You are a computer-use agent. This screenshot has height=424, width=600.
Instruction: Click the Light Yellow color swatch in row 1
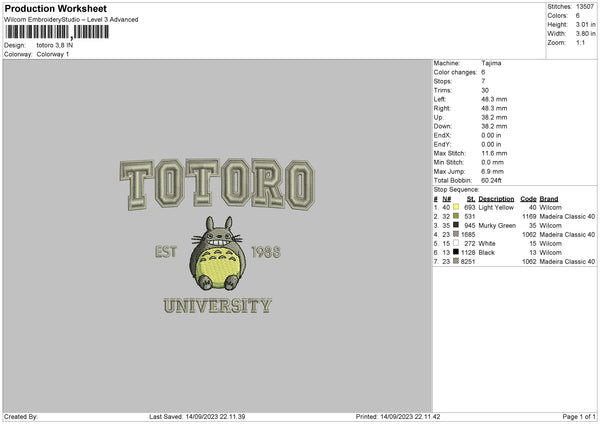[456, 207]
